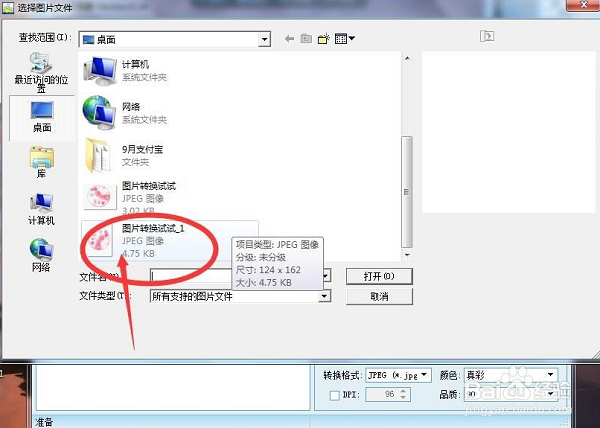
Task: Open 库 in the places sidebar
Action: click(41, 161)
